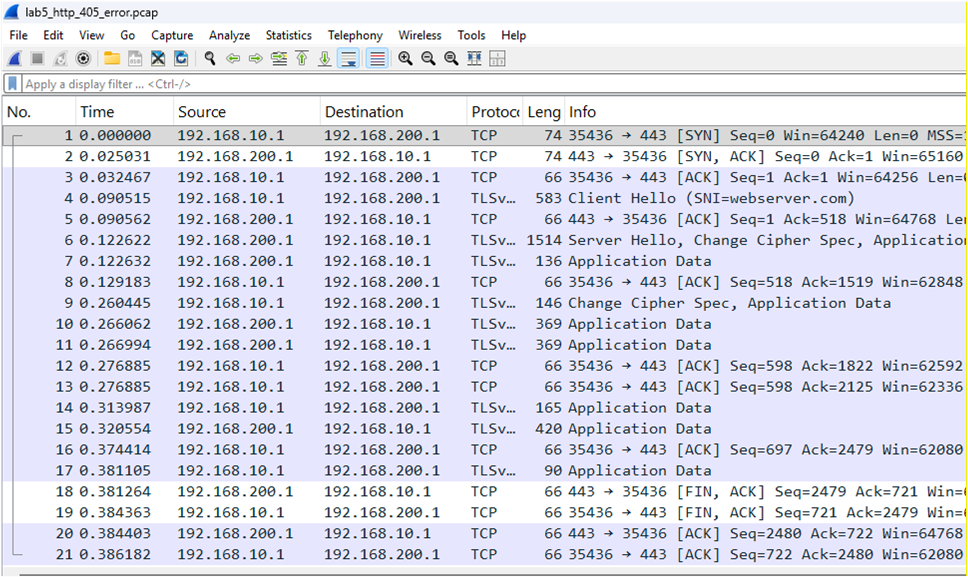968x577 pixels.
Task: Open a capture file via folder icon
Action: (112, 59)
